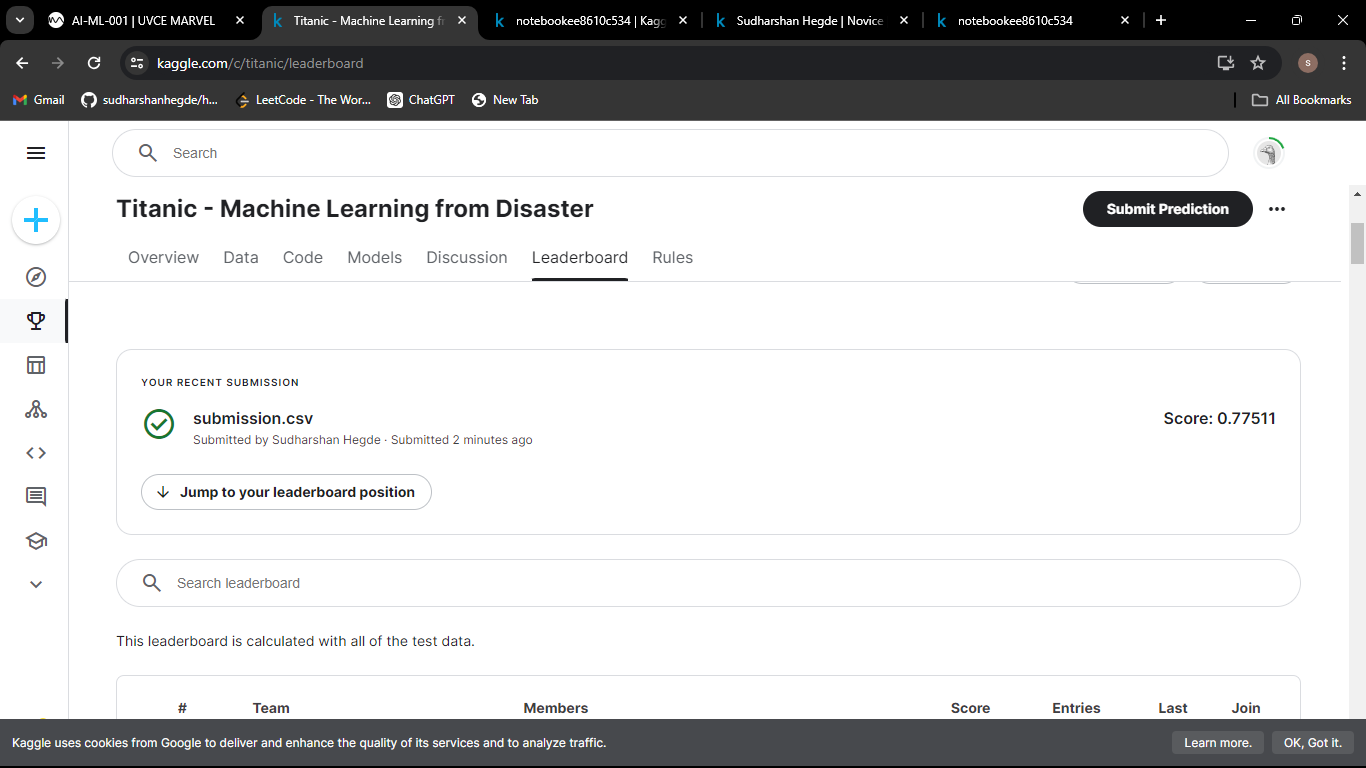
Task: Expand the sidebar More chevron
Action: pos(36,584)
